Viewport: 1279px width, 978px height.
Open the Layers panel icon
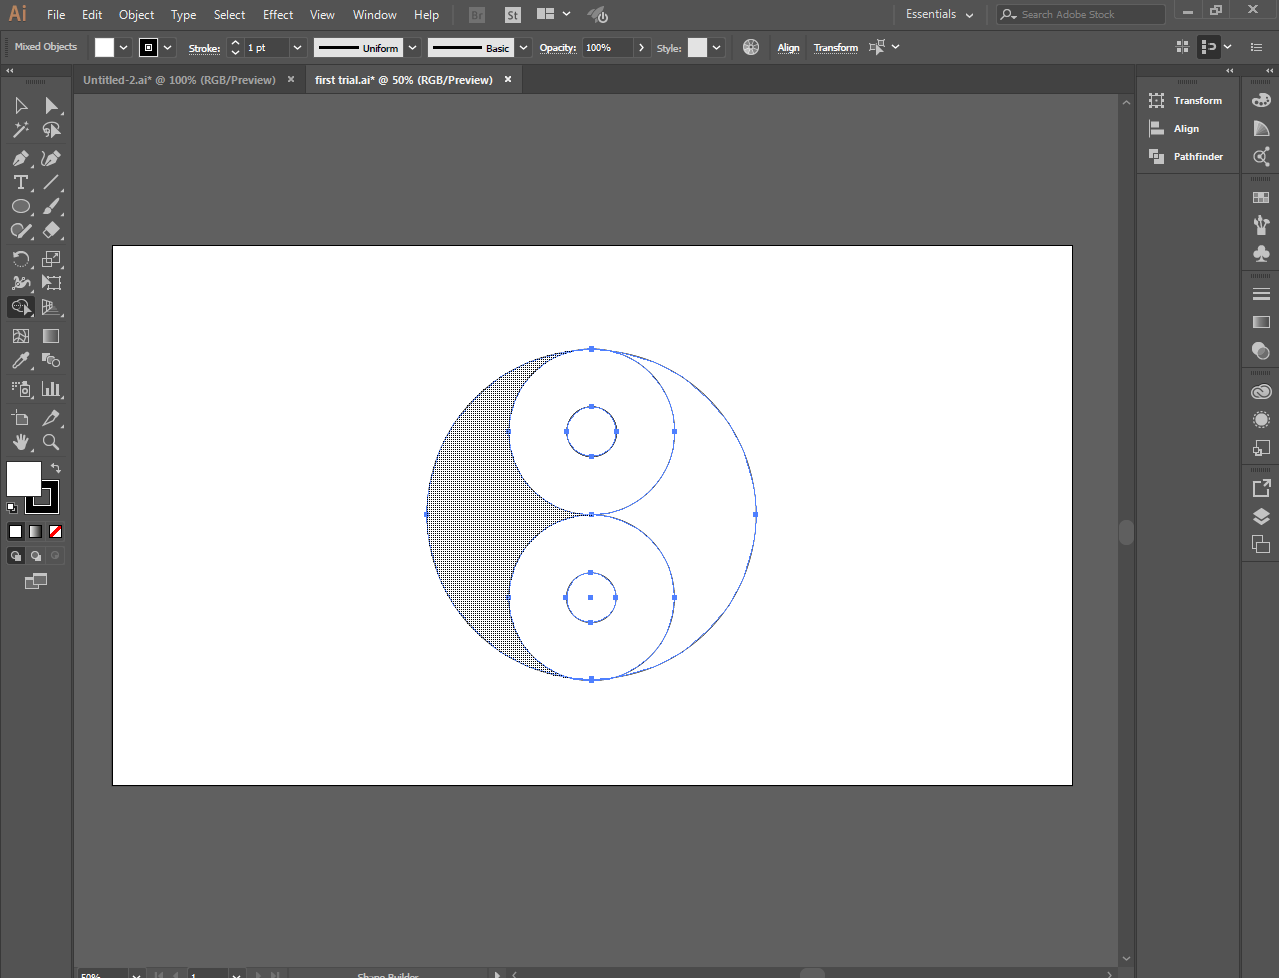pos(1261,516)
